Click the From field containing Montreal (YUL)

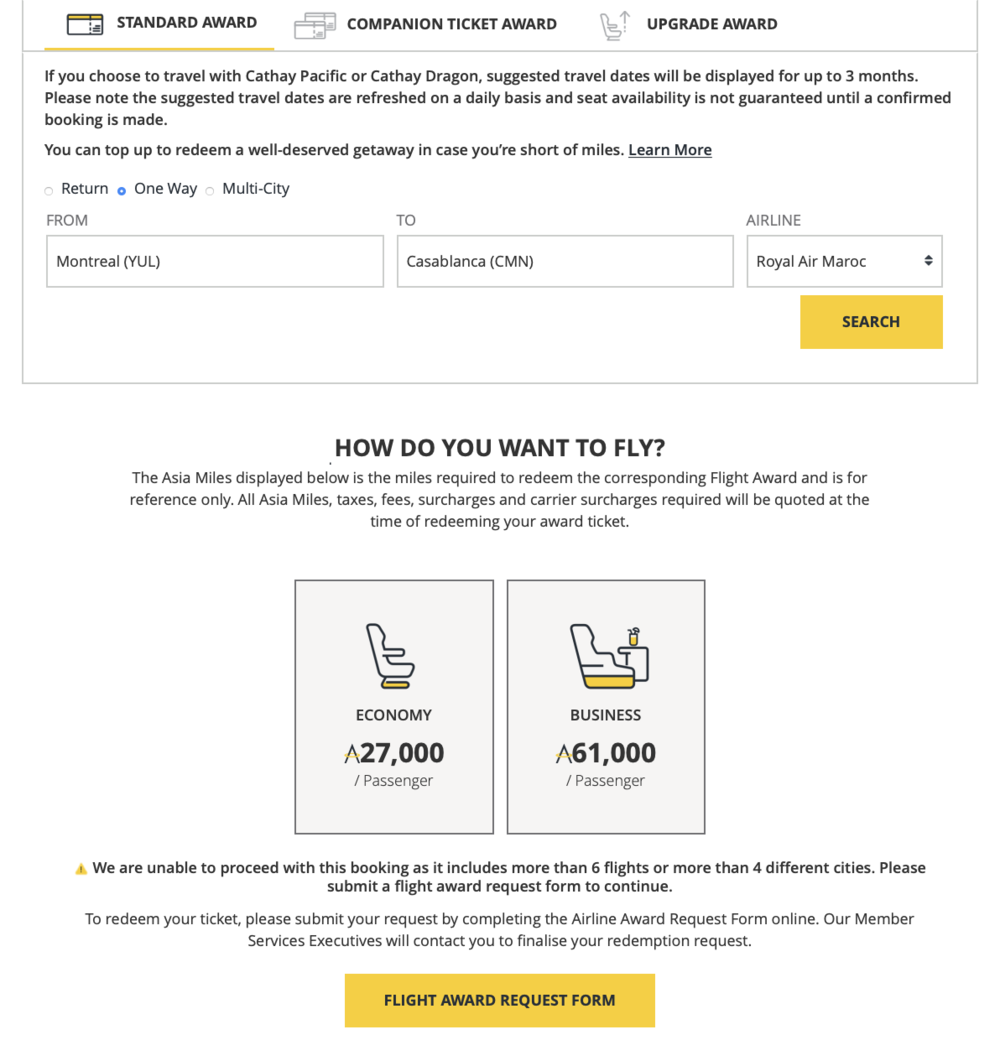click(215, 262)
